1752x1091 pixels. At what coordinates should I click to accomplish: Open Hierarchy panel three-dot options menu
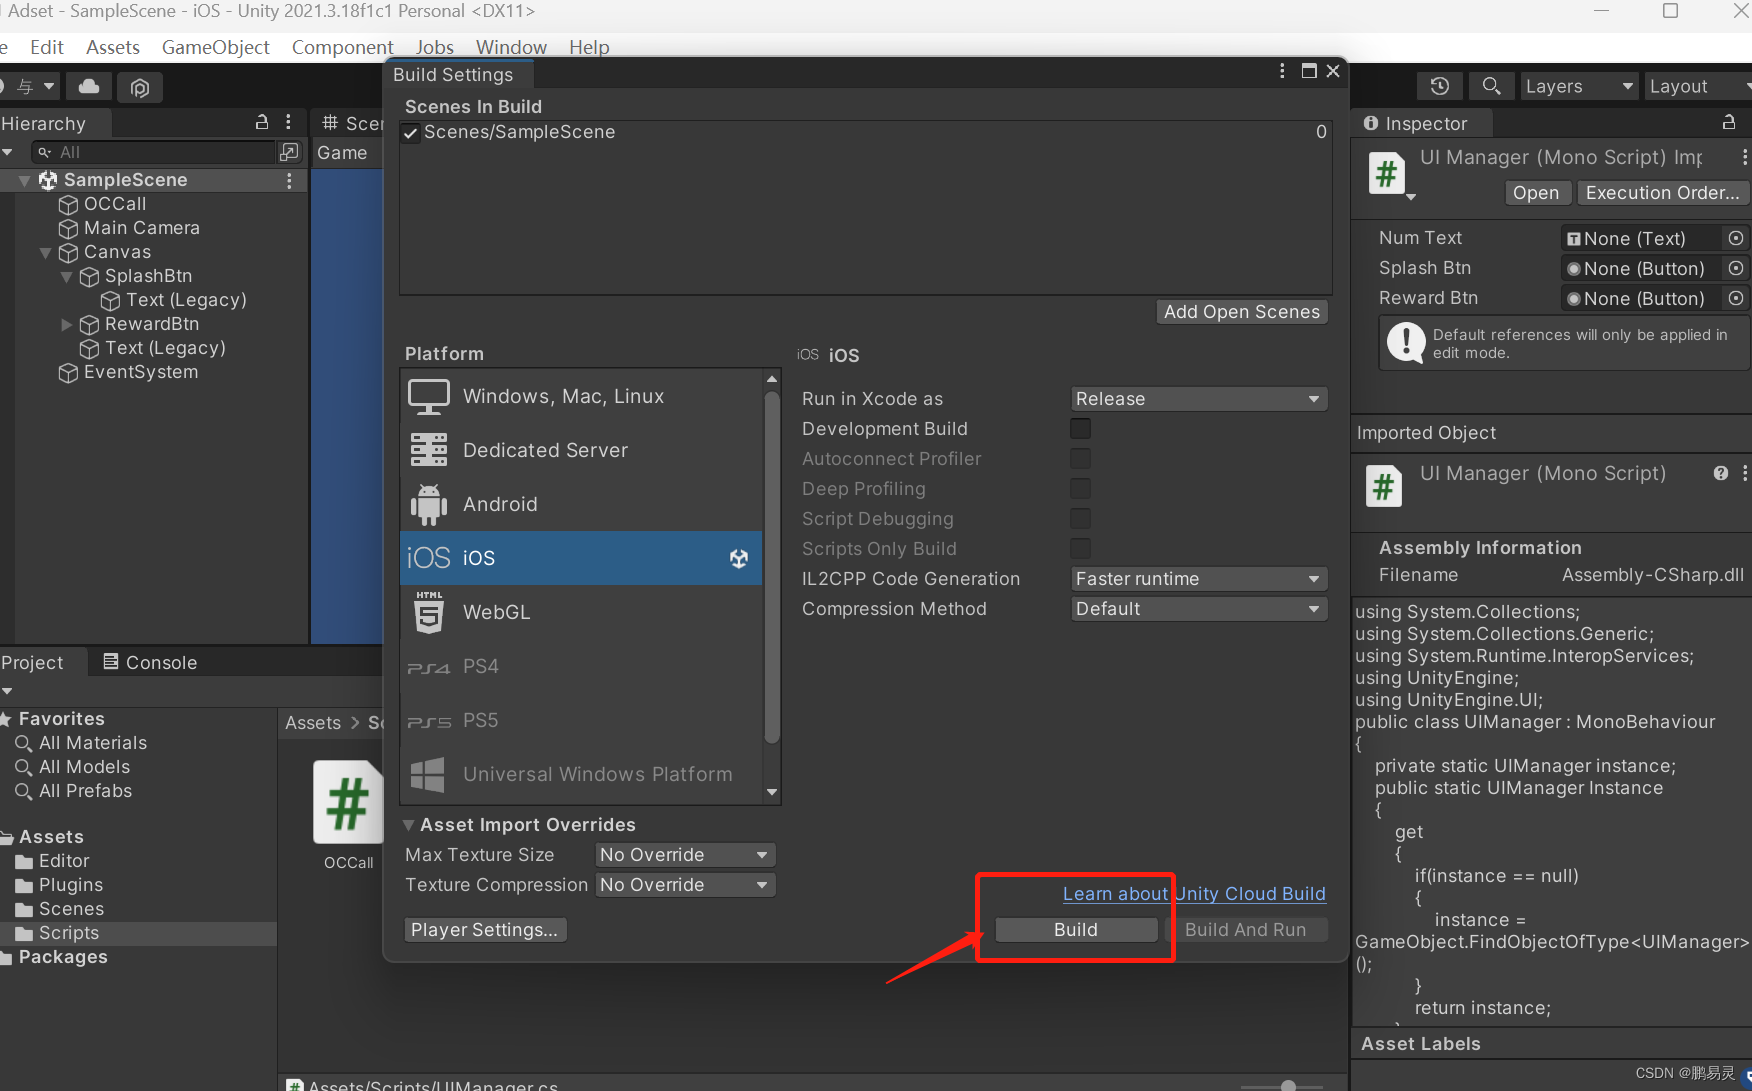tap(288, 122)
